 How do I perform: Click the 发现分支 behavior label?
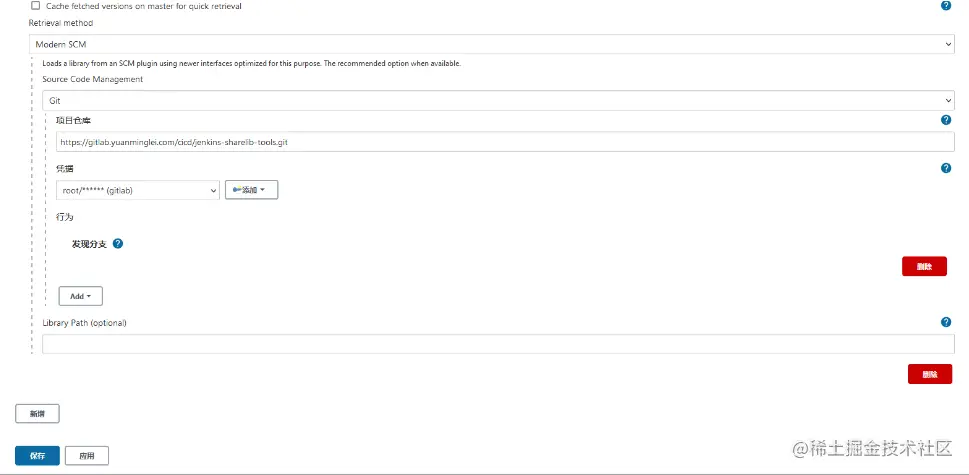pyautogui.click(x=90, y=244)
